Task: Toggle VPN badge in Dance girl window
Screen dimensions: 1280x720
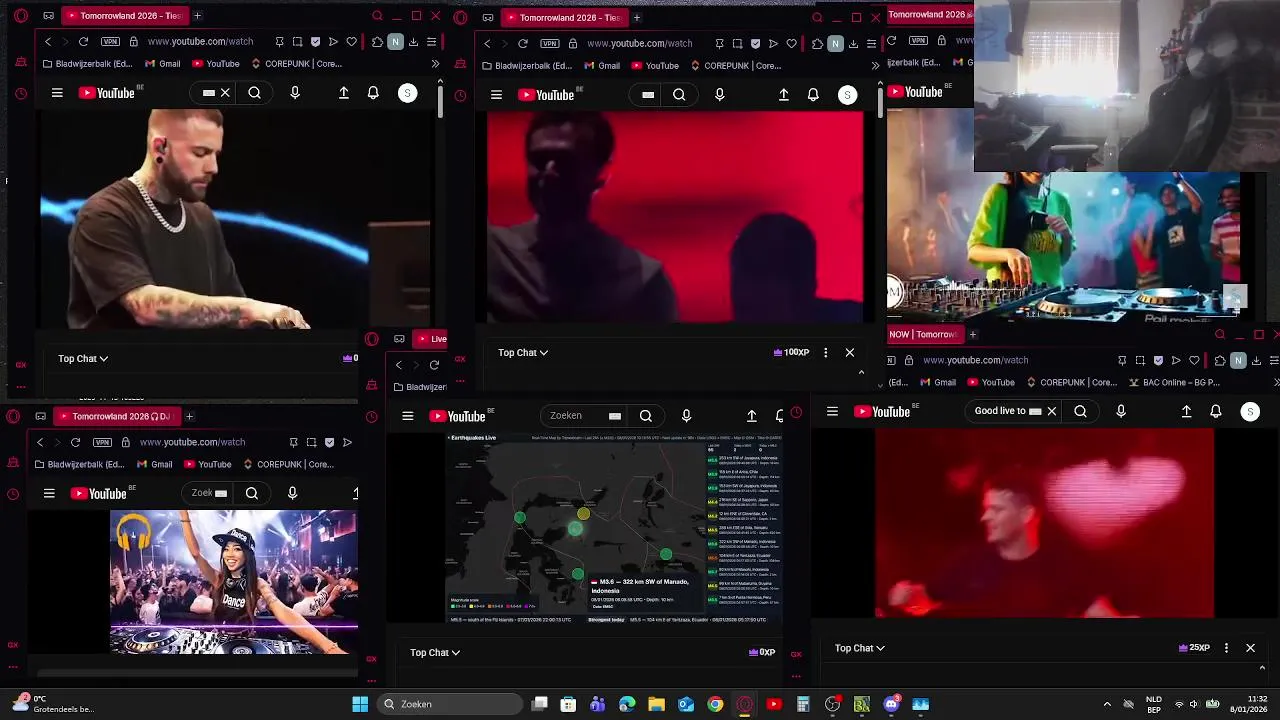Action: (x=102, y=442)
